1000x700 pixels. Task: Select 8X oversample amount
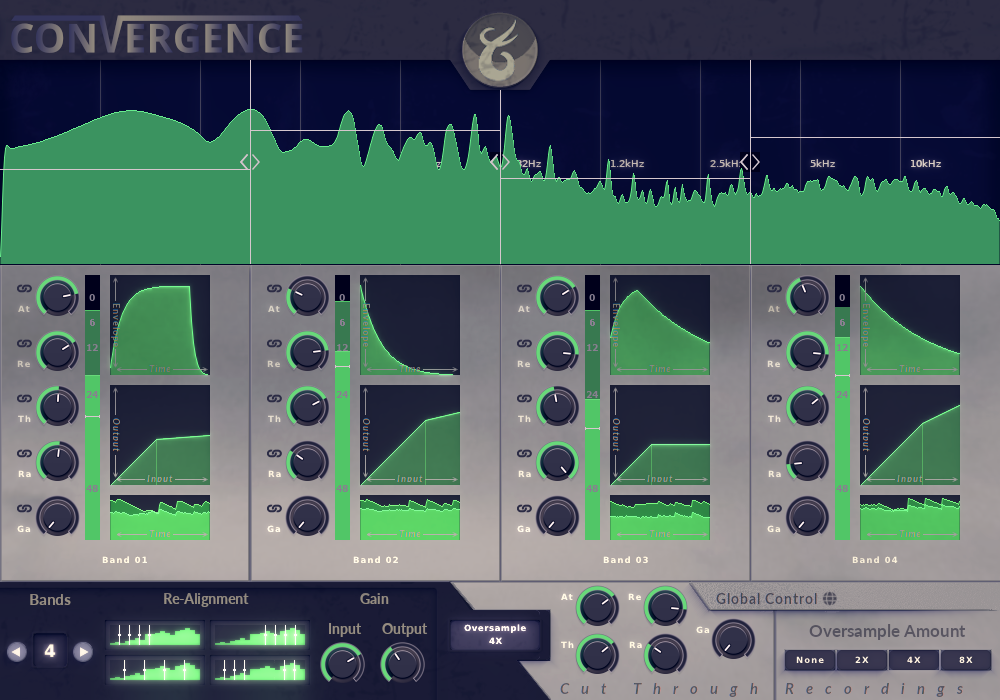[x=965, y=660]
